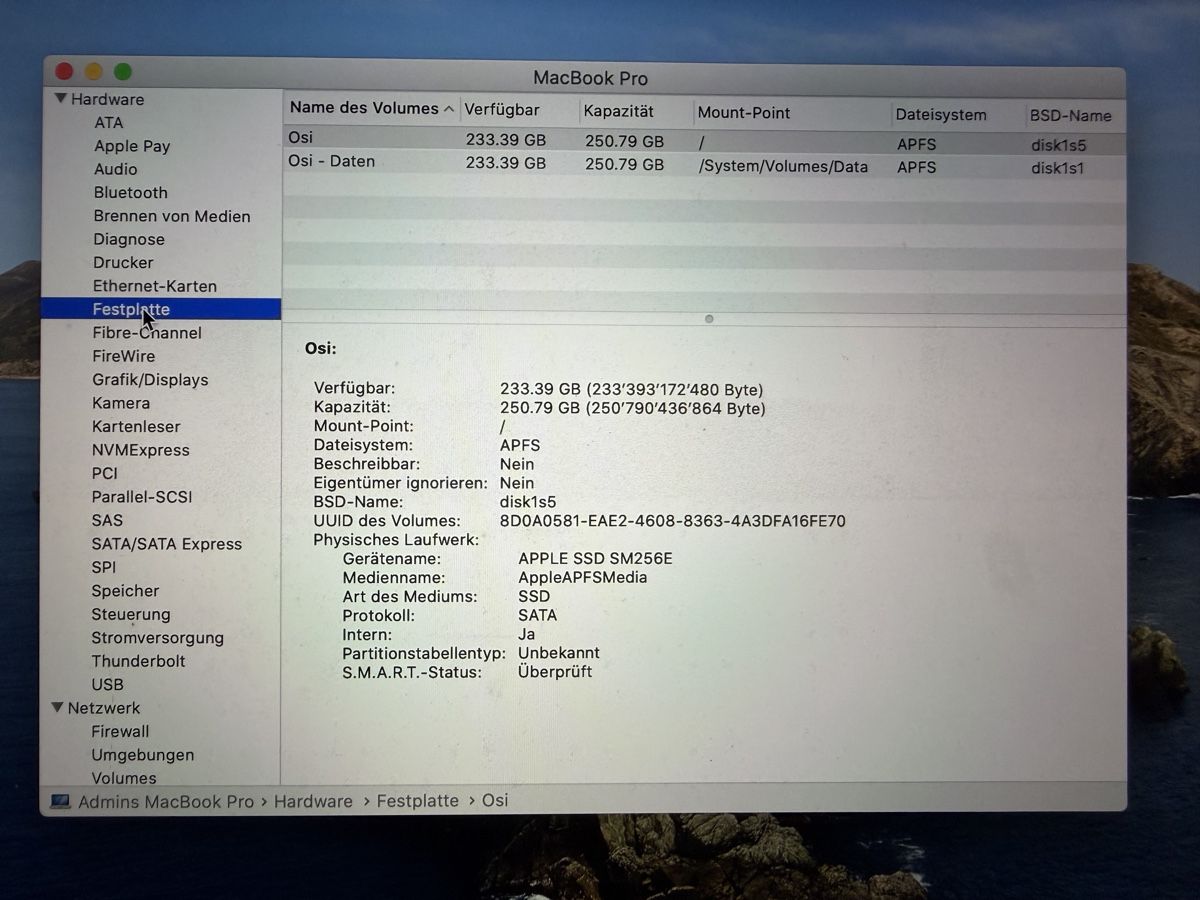Image resolution: width=1200 pixels, height=900 pixels.
Task: Sort by Name des Volumes column
Action: click(x=364, y=108)
